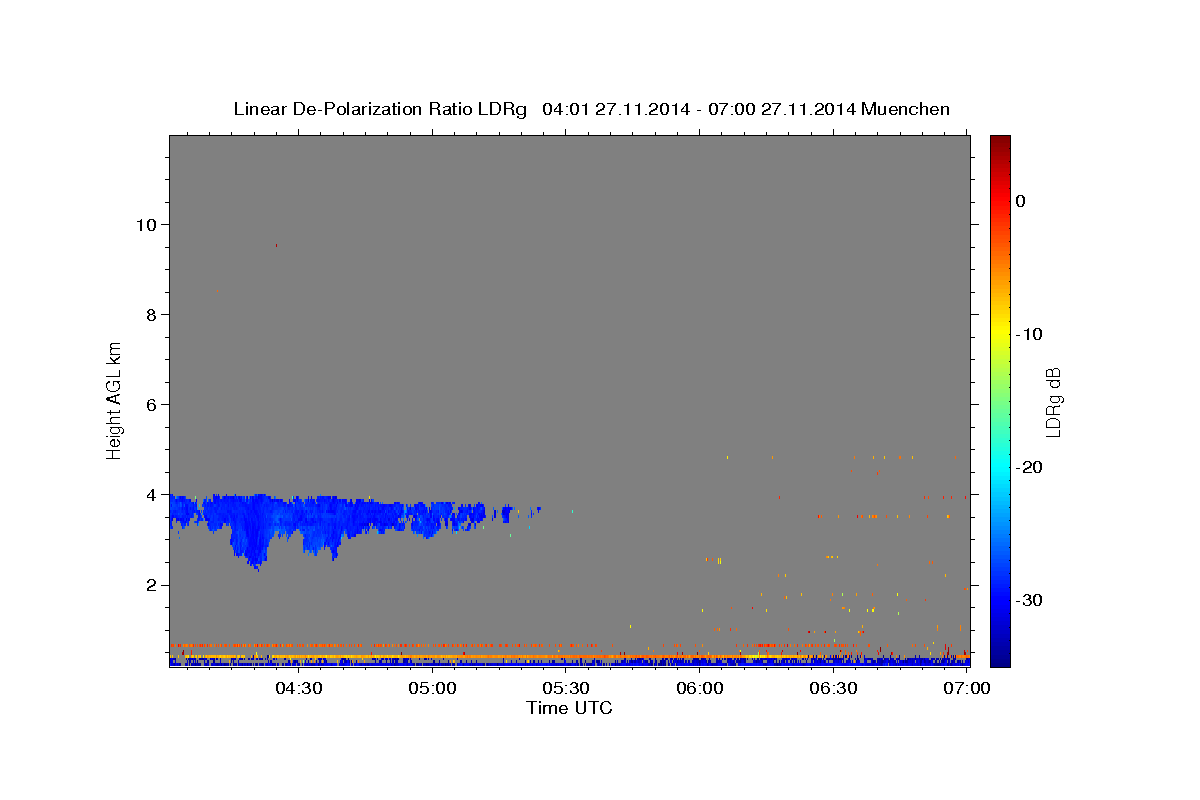Click the colorbar value -20 label
Image resolution: width=1200 pixels, height=800 pixels.
pos(1029,467)
